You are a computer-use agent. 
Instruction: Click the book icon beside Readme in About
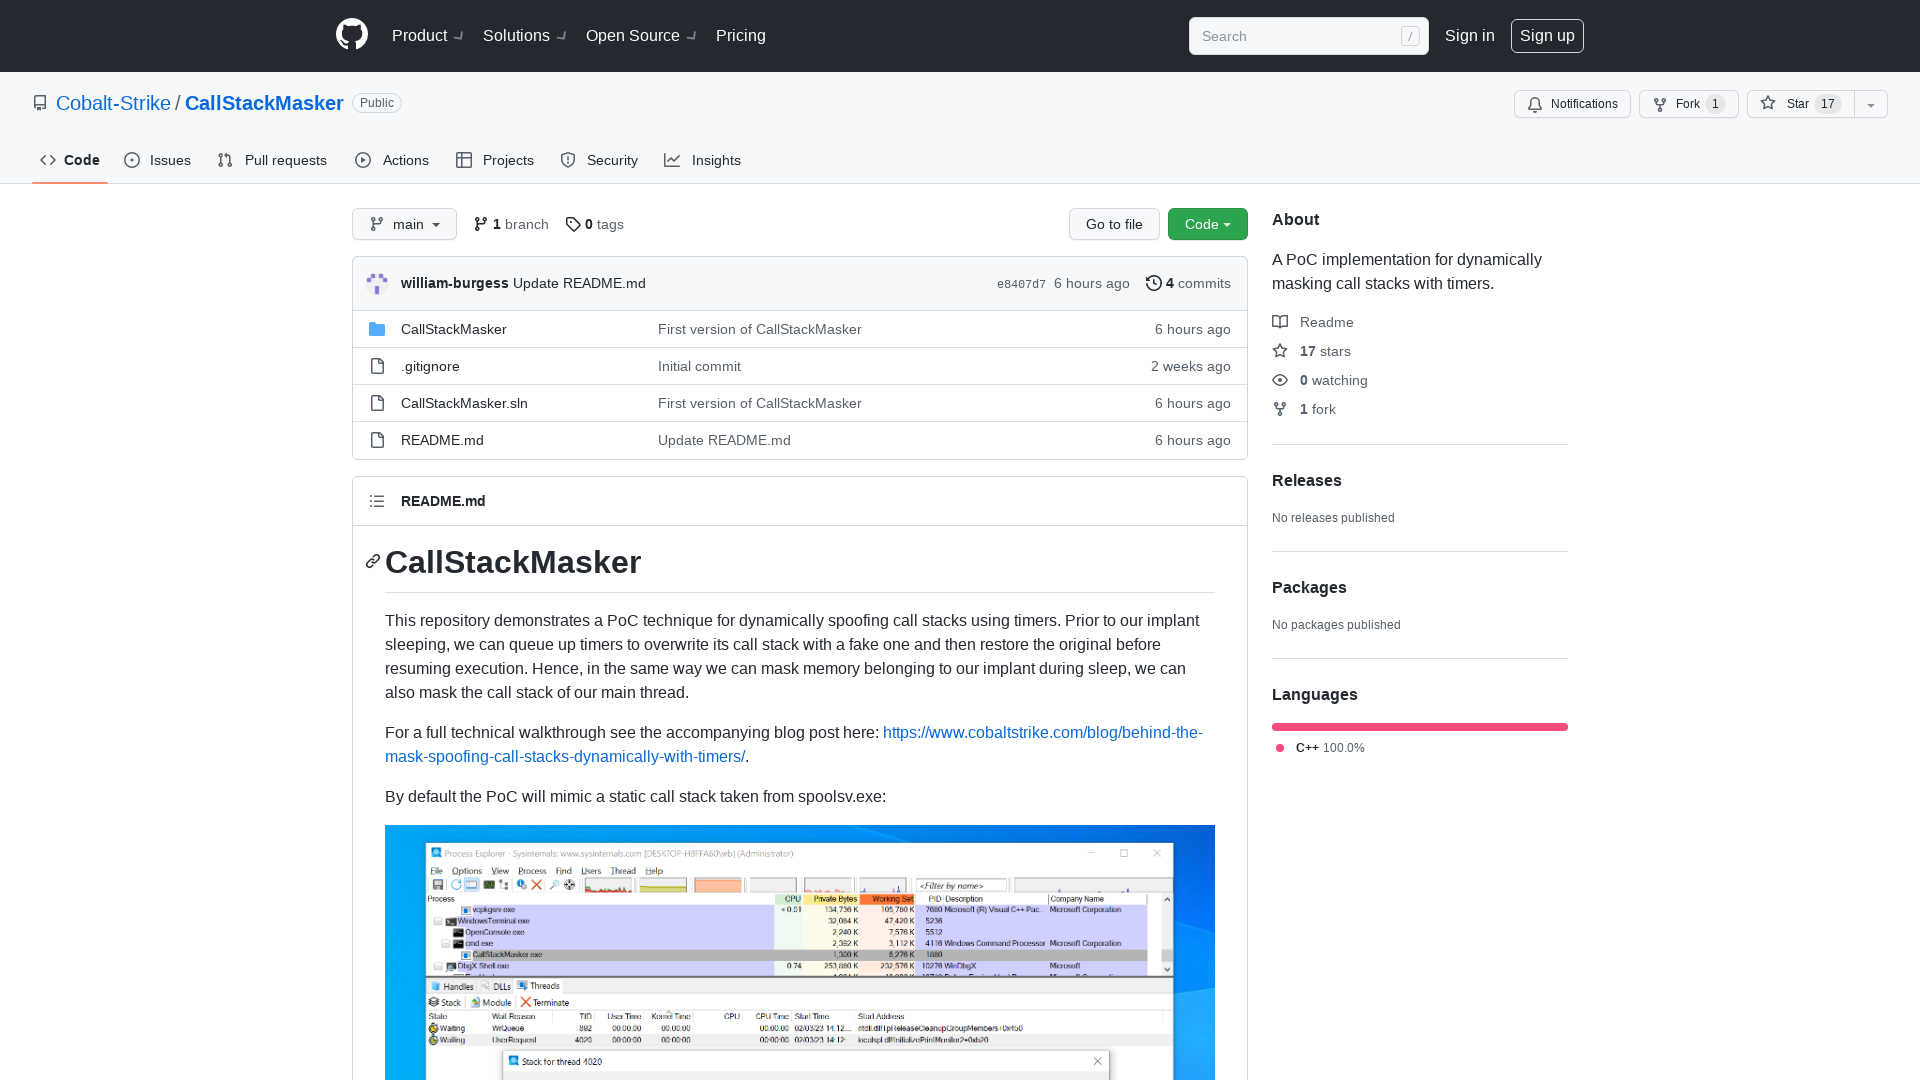(1280, 322)
